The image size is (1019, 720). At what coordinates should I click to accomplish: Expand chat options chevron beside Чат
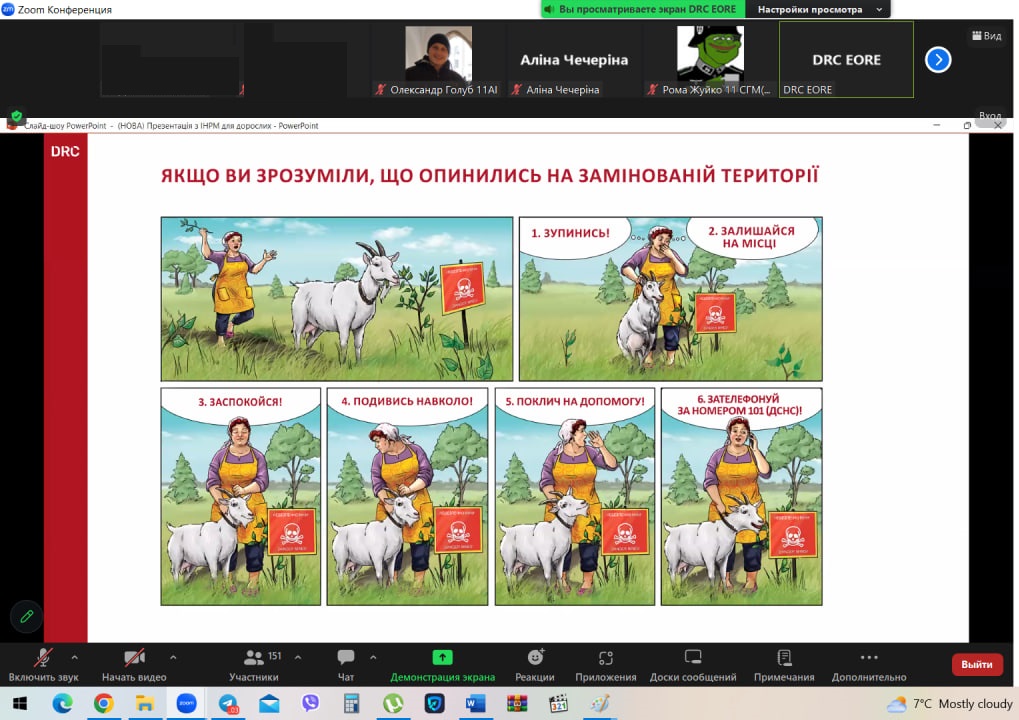tap(373, 658)
